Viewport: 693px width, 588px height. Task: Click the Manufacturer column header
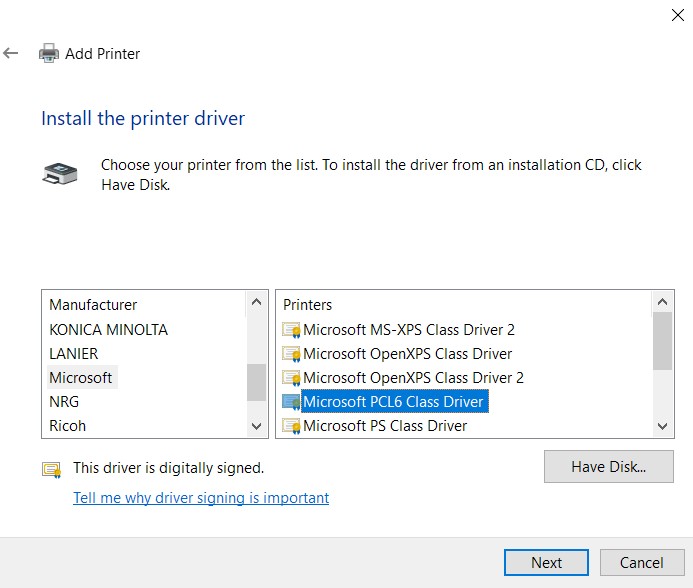click(x=93, y=305)
